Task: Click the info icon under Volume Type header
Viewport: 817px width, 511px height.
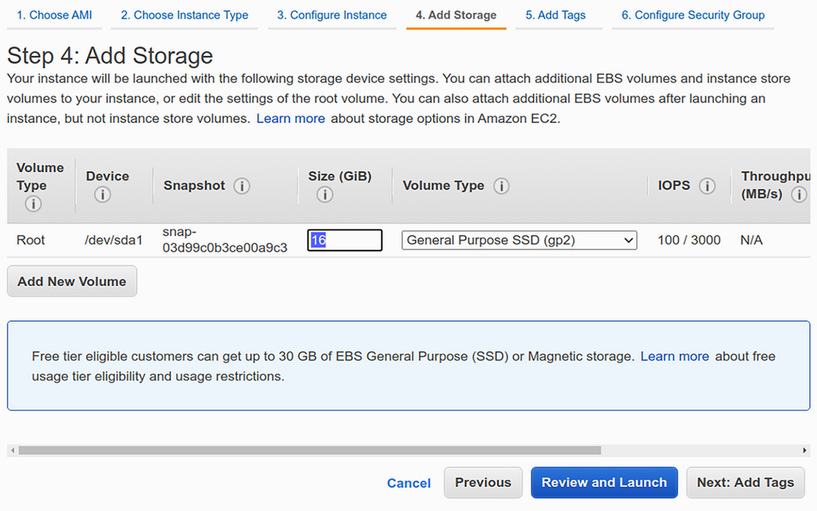Action: click(x=32, y=204)
